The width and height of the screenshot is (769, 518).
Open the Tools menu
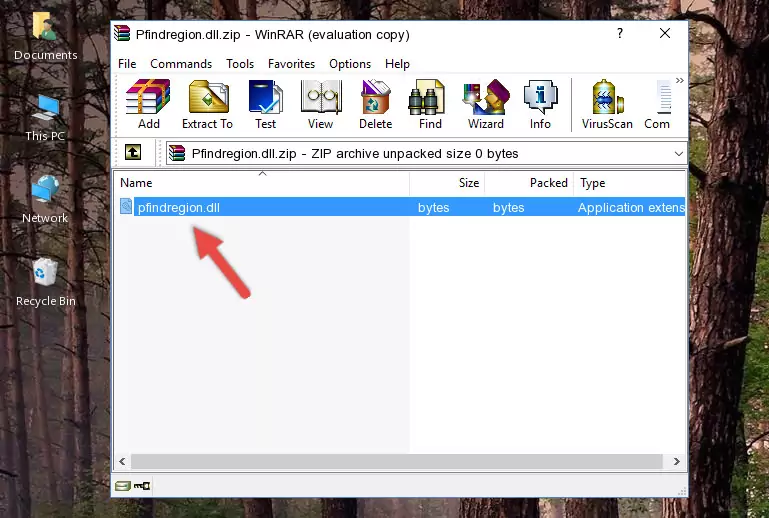(x=240, y=64)
